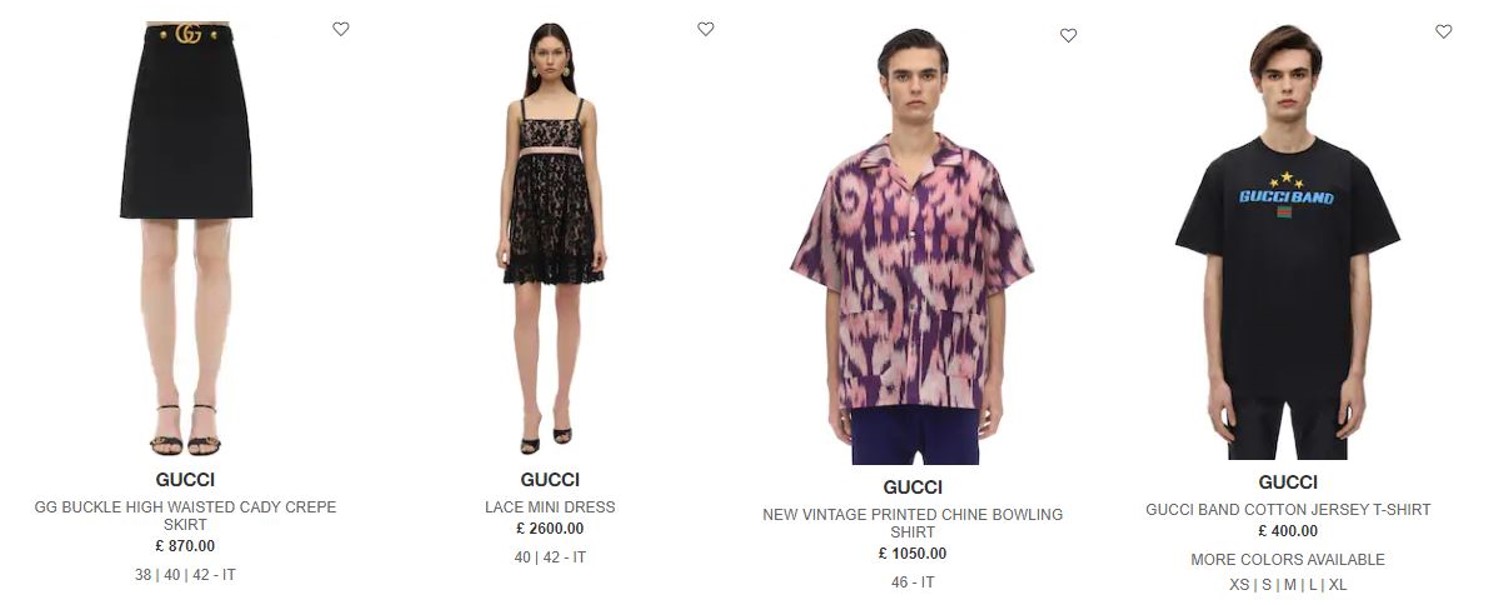Click Gucci brand label under T-shirt
Image resolution: width=1504 pixels, height=605 pixels.
click(x=1288, y=482)
